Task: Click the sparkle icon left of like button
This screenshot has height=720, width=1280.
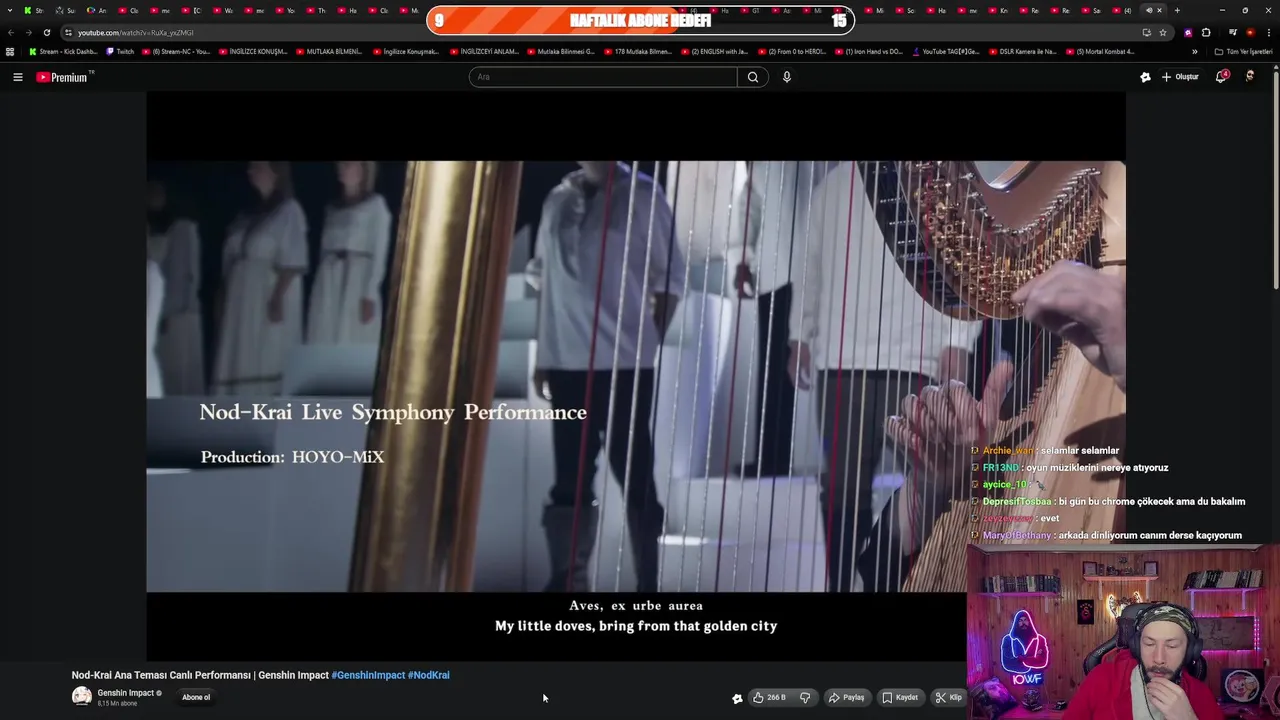Action: (737, 698)
